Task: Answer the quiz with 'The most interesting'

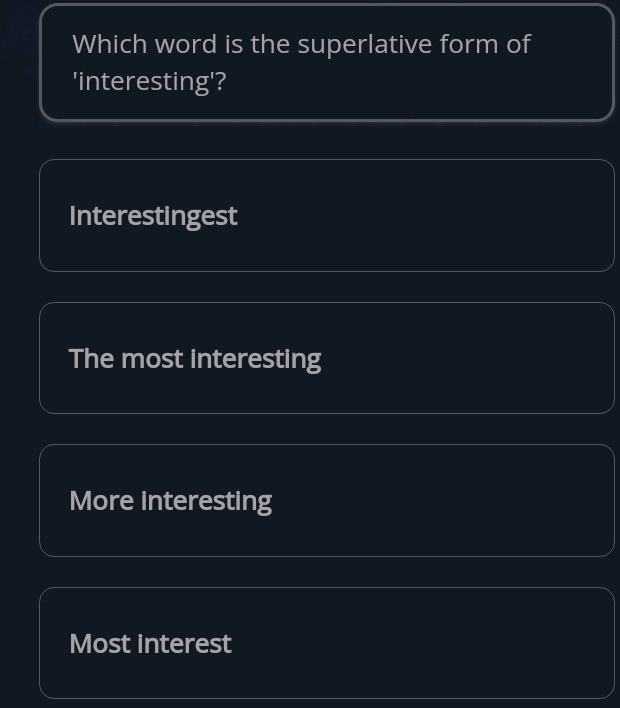Action: click(x=326, y=358)
